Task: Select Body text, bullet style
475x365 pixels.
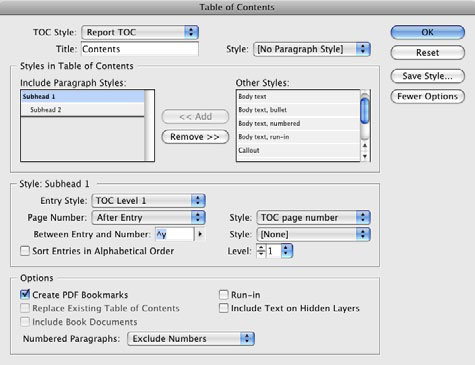Action: click(x=298, y=110)
